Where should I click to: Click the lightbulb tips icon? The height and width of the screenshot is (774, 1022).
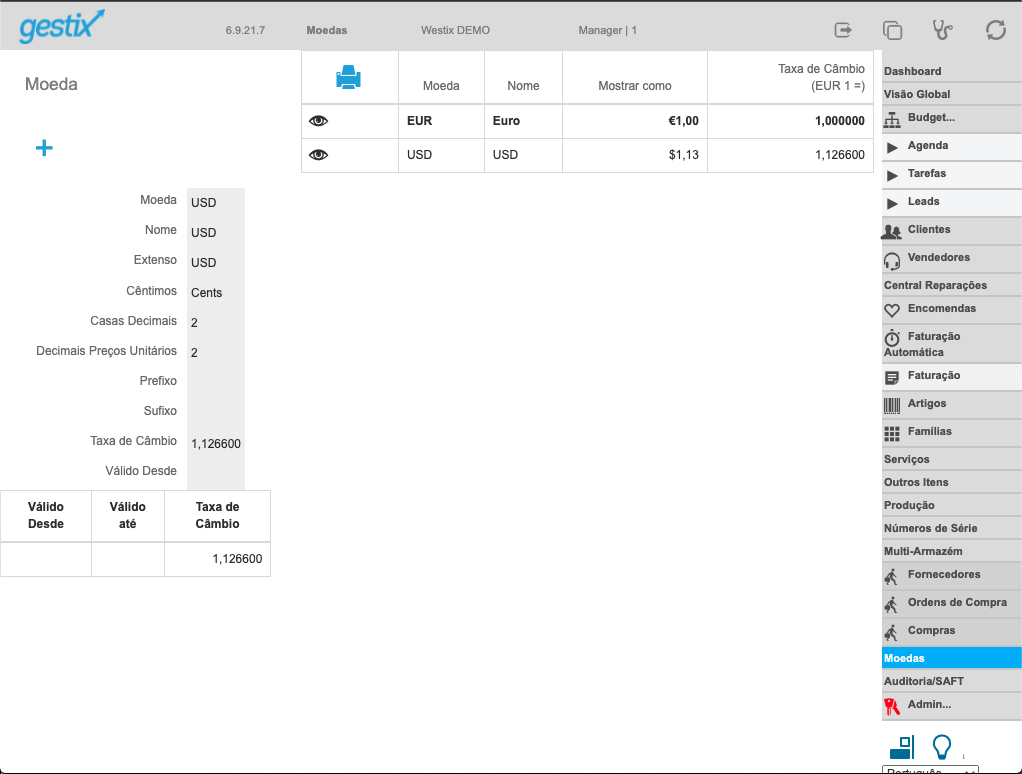pyautogui.click(x=942, y=747)
